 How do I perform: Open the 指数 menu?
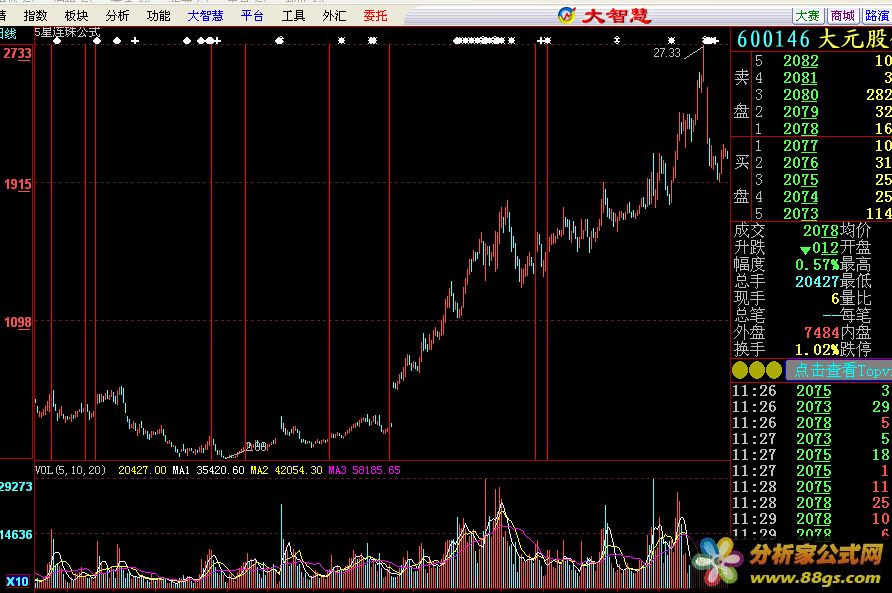click(x=35, y=15)
